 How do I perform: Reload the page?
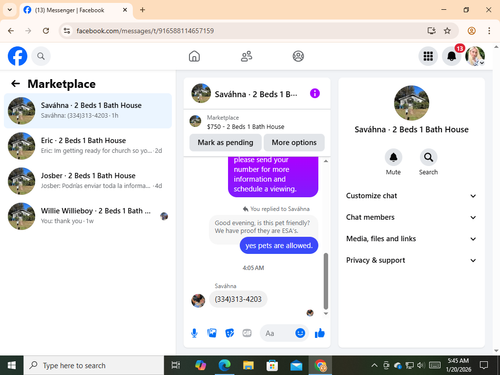click(x=46, y=31)
